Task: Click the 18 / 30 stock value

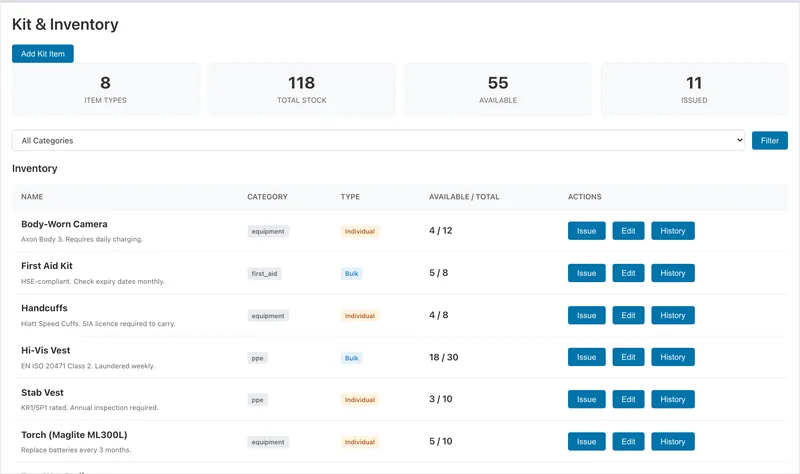Action: click(444, 357)
